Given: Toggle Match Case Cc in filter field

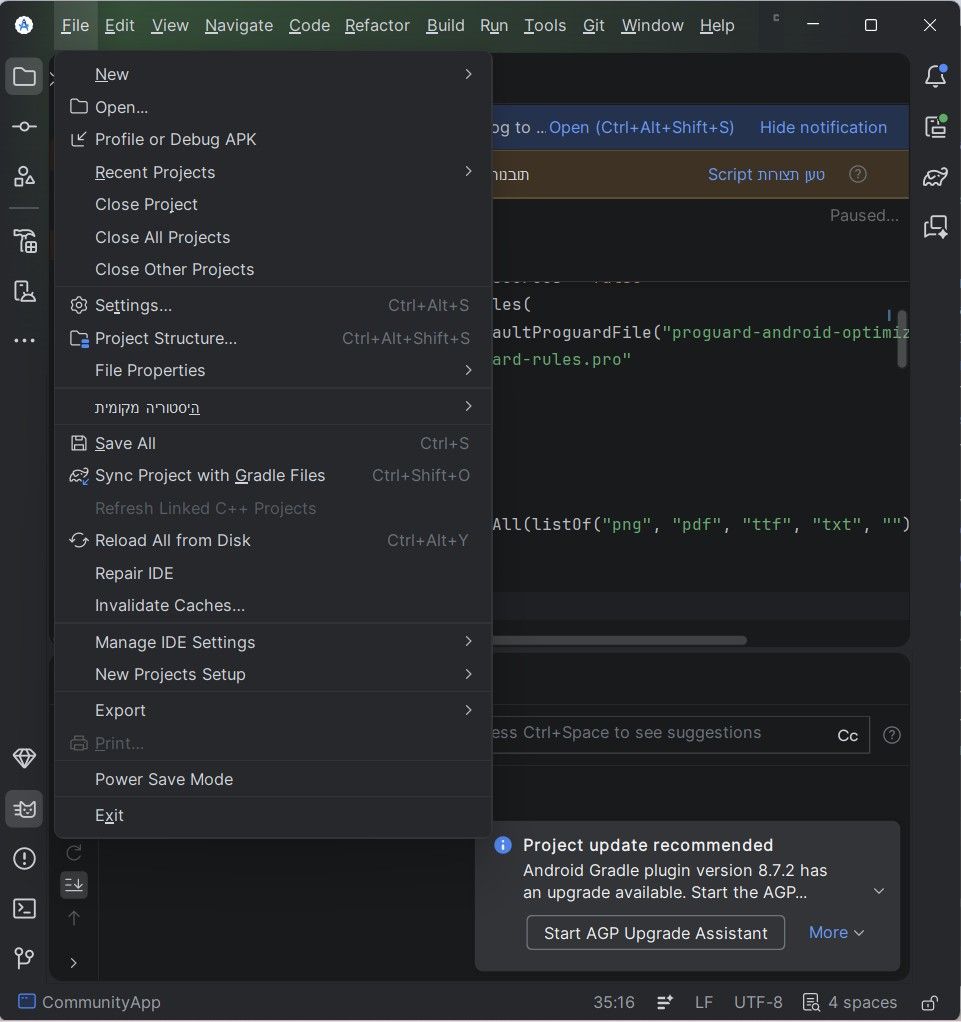Looking at the screenshot, I should (848, 735).
